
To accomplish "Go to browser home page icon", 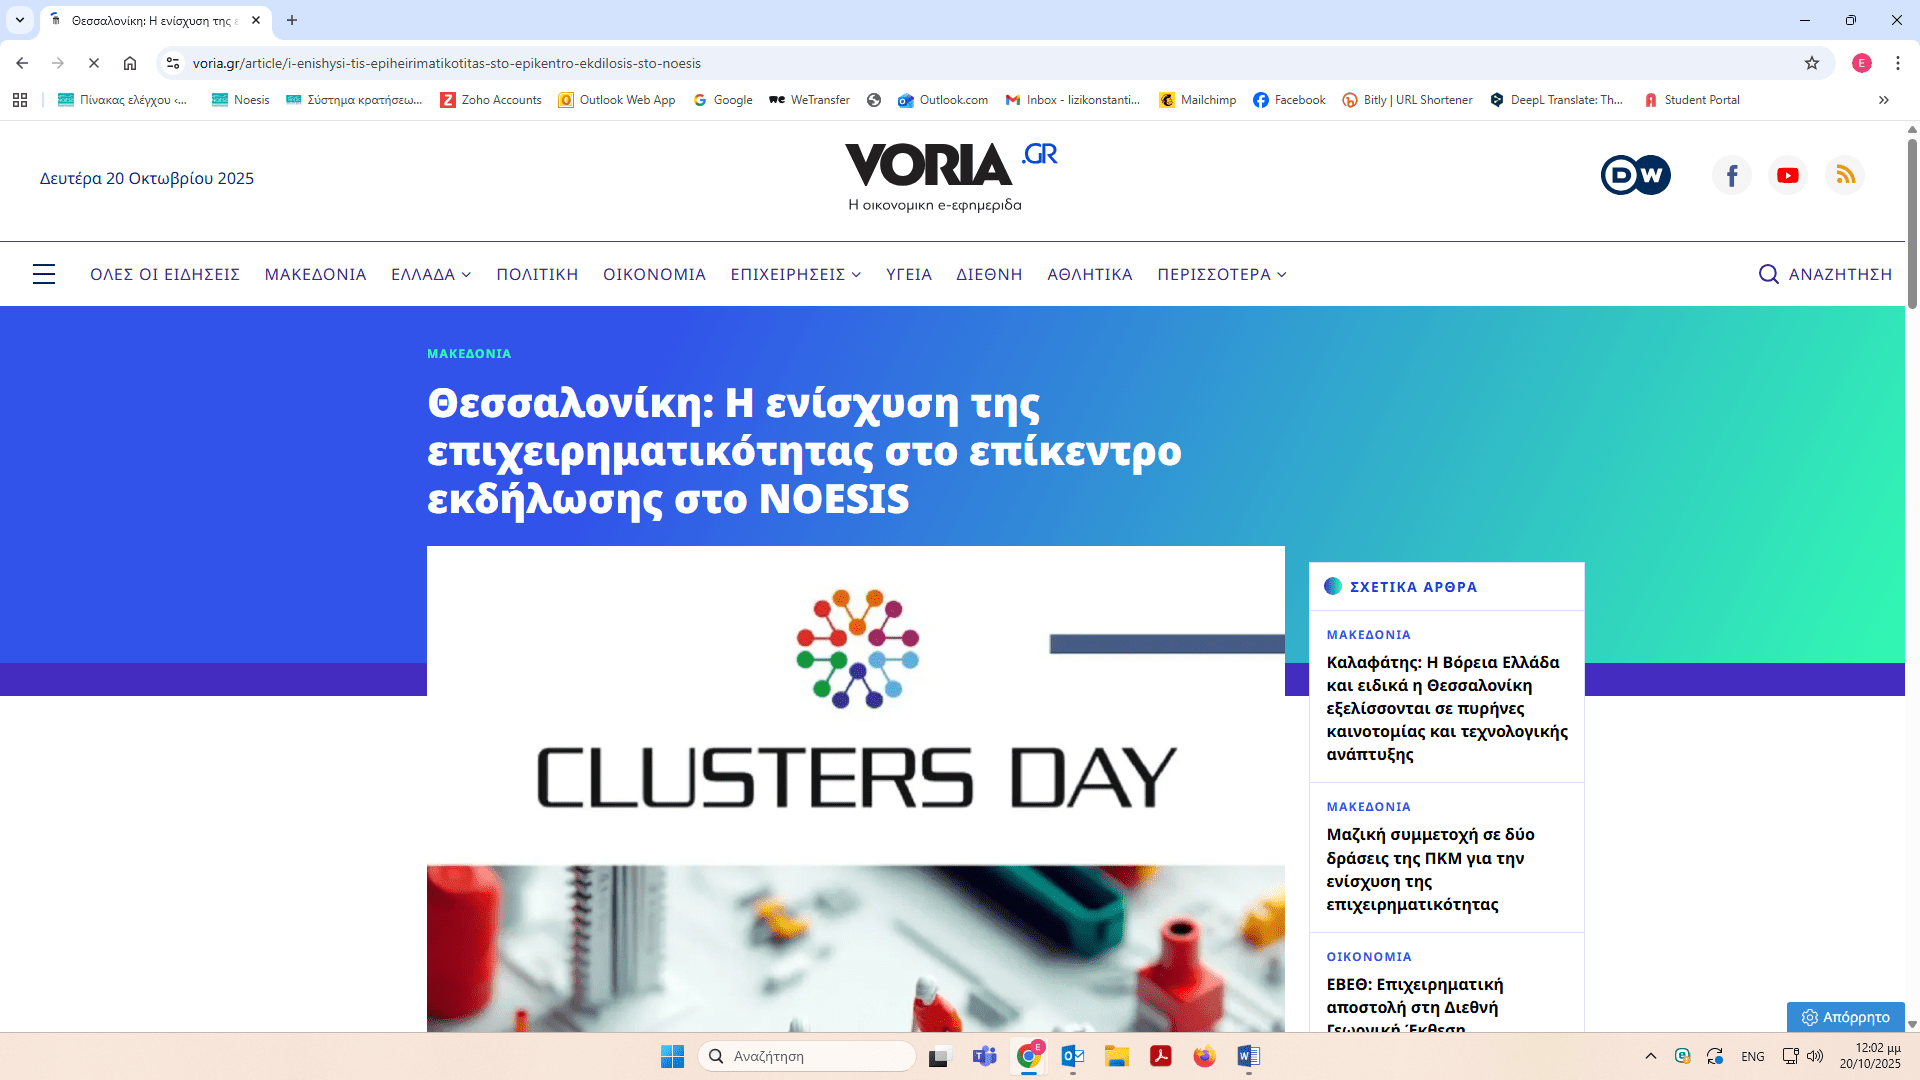I will point(130,63).
